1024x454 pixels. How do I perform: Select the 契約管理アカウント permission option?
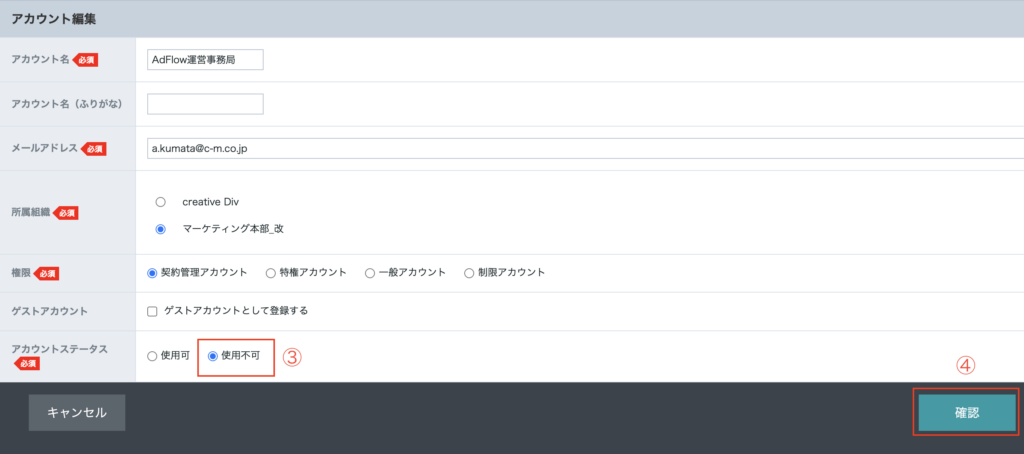point(153,273)
